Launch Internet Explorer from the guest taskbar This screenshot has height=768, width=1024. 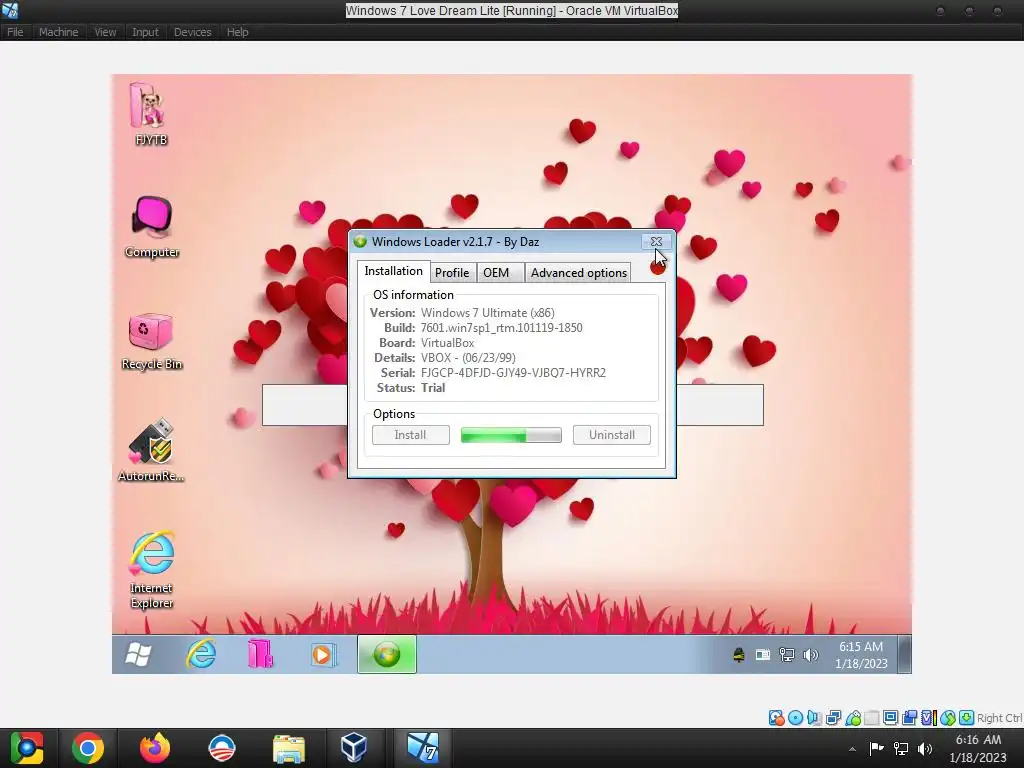[201, 654]
